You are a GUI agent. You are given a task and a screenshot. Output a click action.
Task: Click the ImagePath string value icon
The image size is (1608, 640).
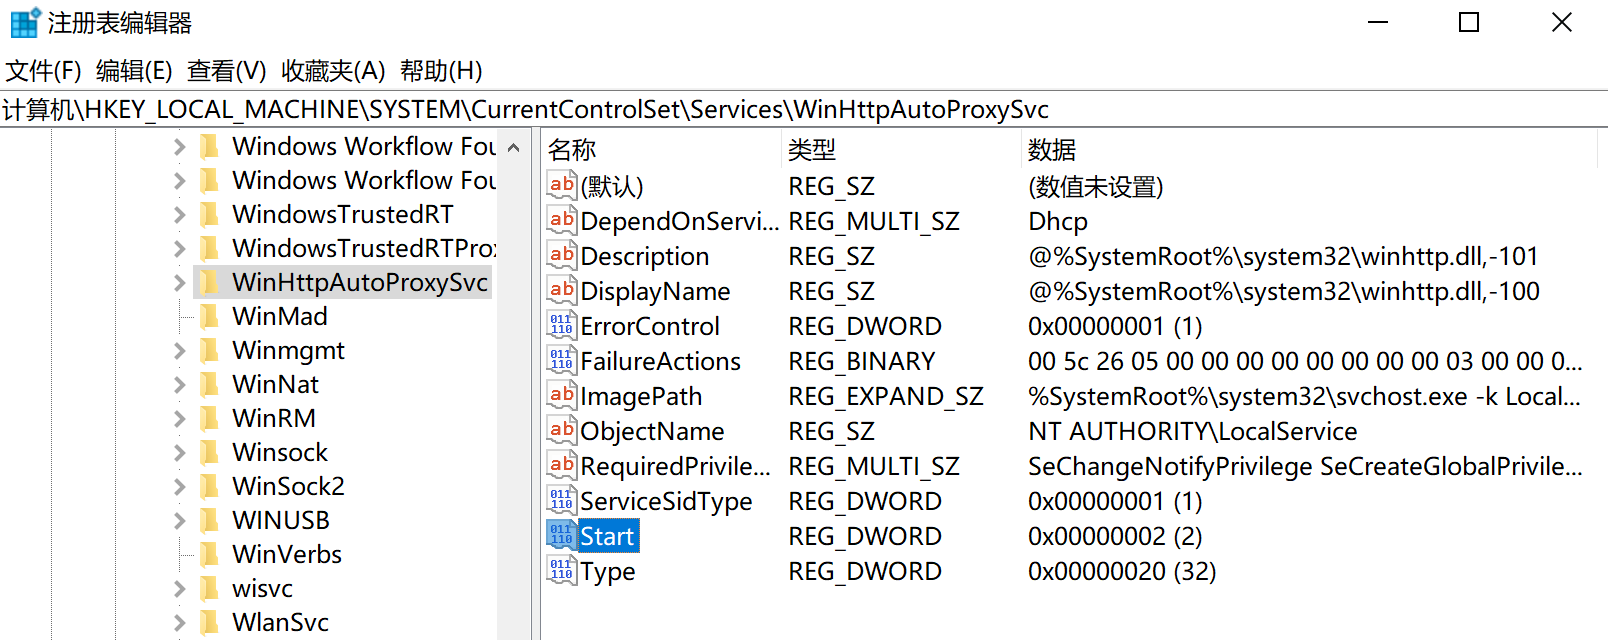click(561, 396)
